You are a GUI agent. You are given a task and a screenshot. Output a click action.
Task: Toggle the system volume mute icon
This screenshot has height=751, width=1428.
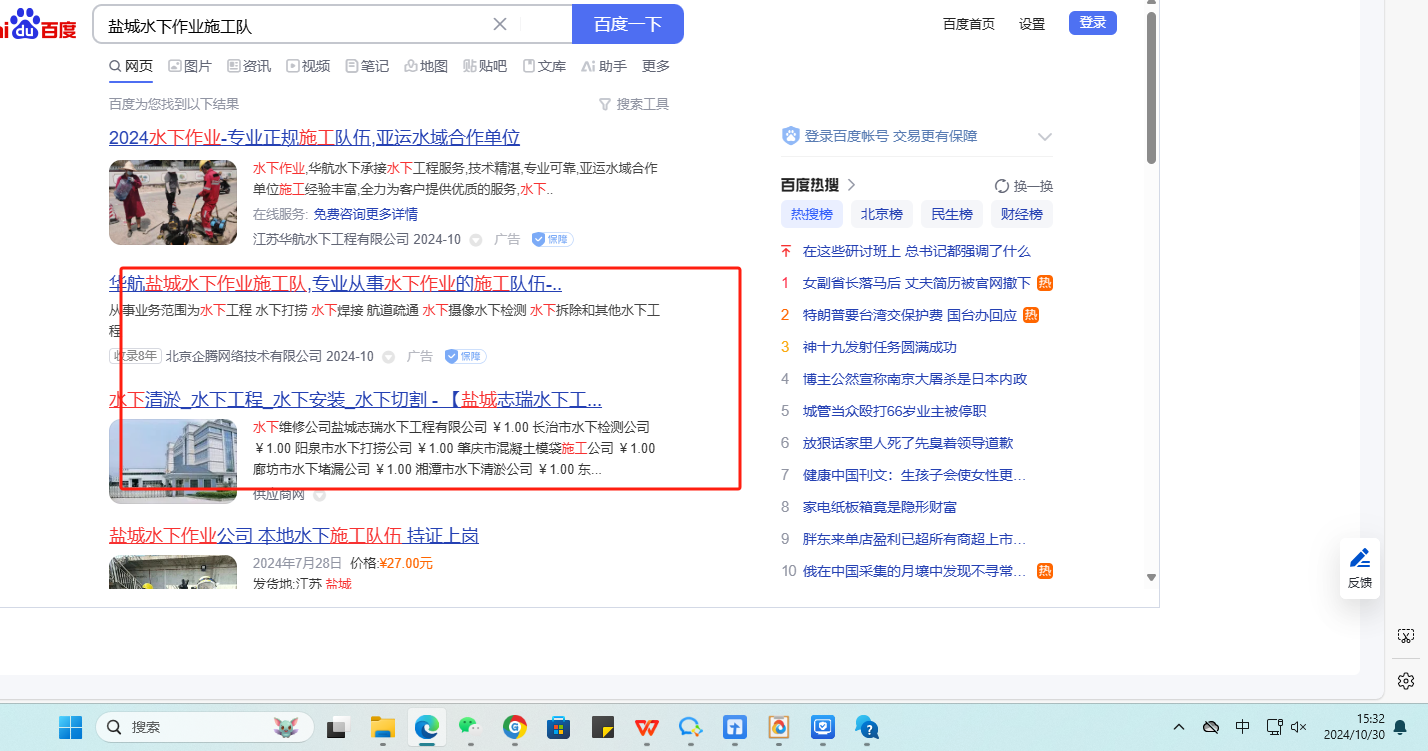tap(1299, 727)
